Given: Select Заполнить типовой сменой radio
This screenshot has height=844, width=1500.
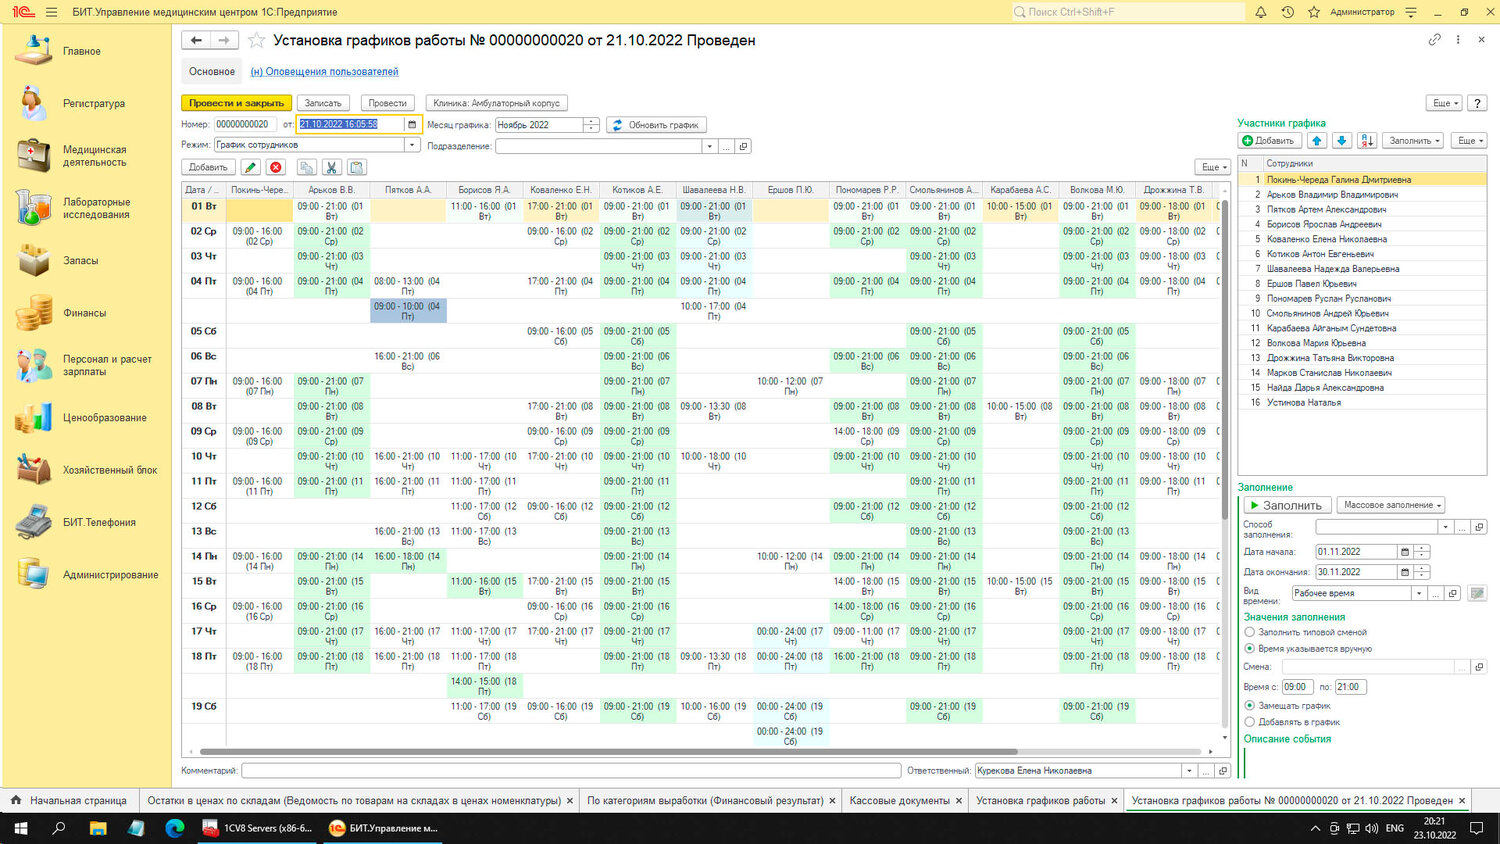Looking at the screenshot, I should click(1249, 632).
